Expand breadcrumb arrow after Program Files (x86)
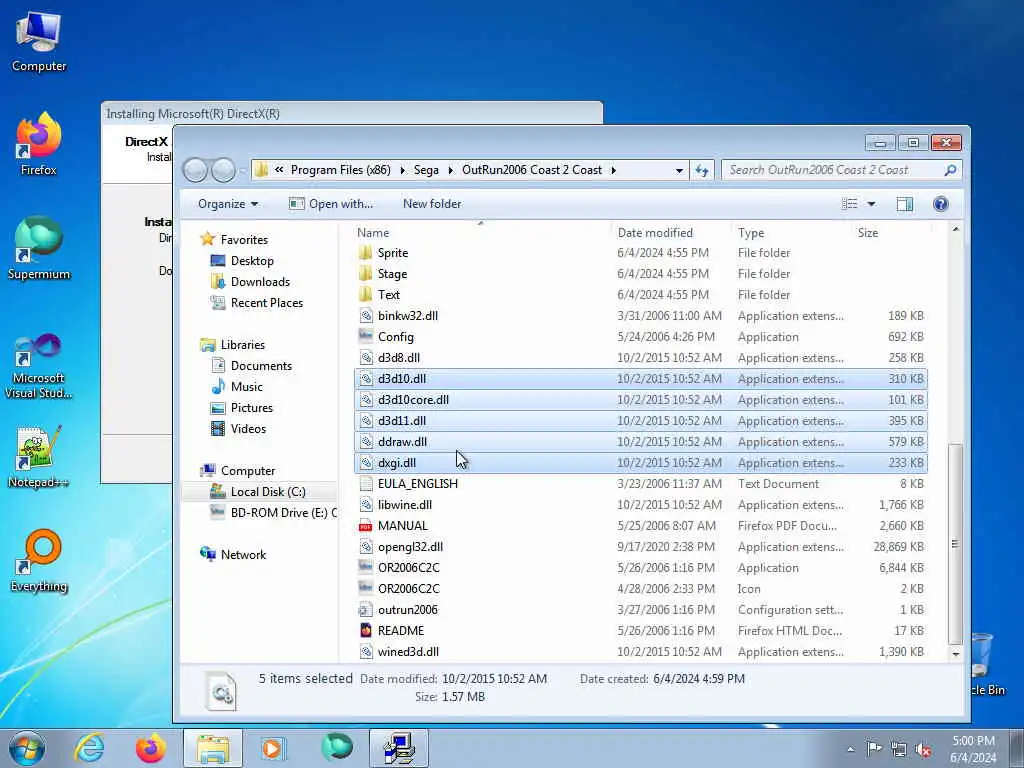The height and width of the screenshot is (768, 1024). pos(402,170)
